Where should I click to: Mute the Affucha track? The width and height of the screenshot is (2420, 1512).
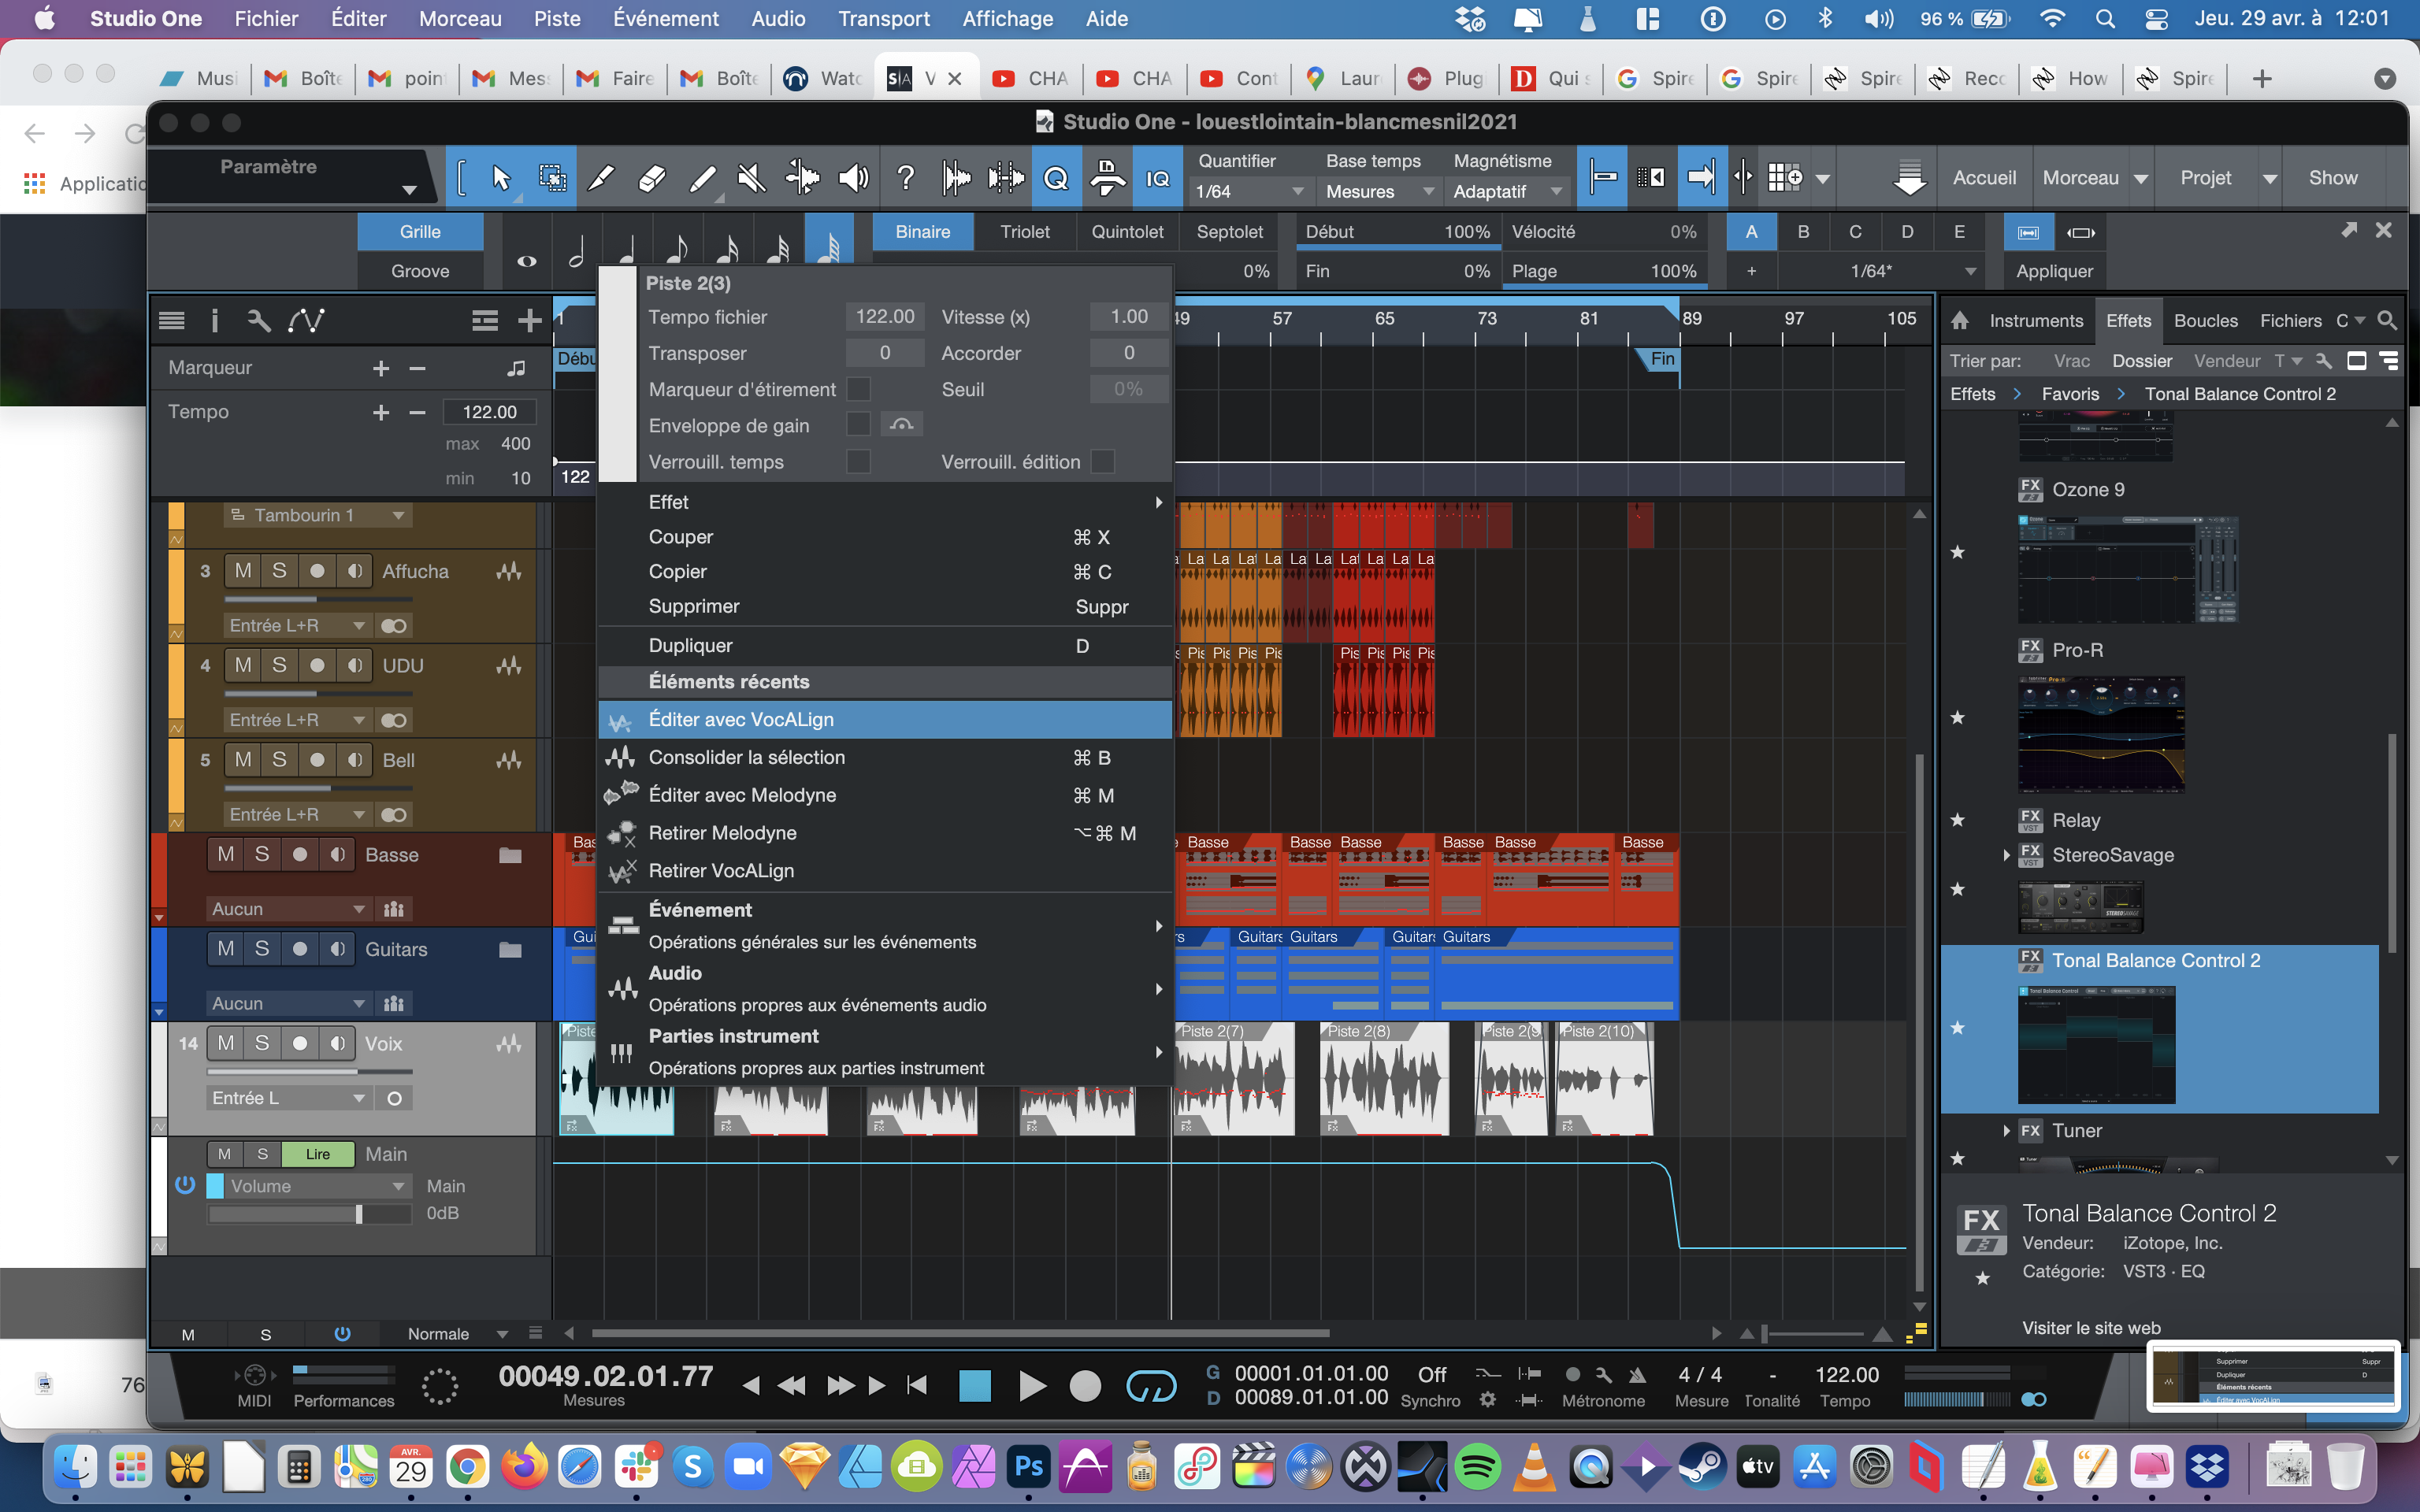pos(243,571)
